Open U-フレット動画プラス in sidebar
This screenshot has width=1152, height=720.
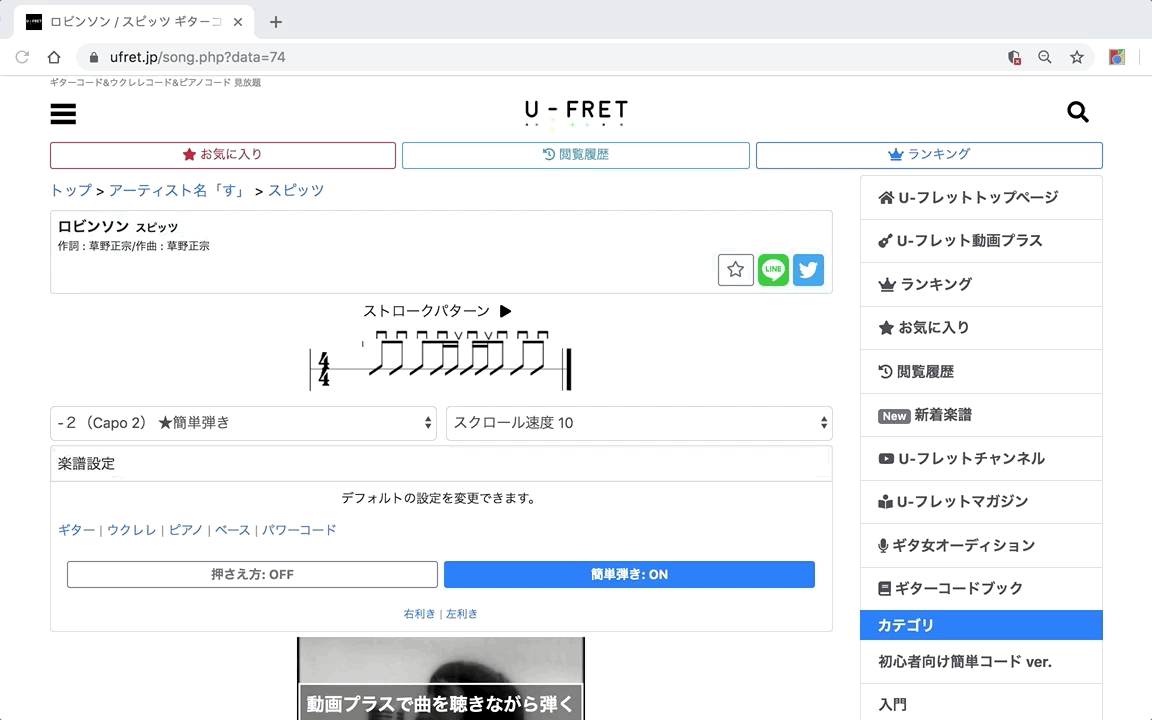981,241
